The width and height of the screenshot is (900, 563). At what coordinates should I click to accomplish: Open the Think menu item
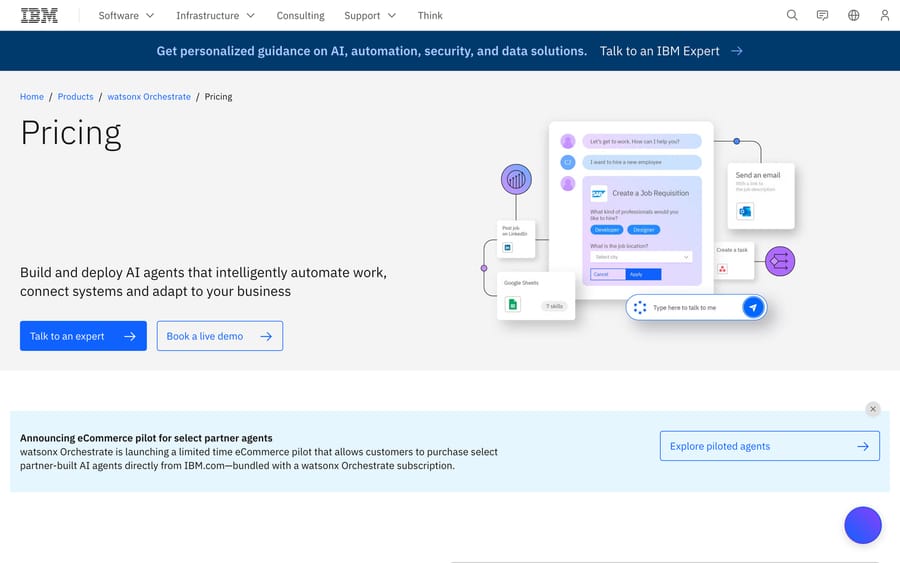(430, 15)
